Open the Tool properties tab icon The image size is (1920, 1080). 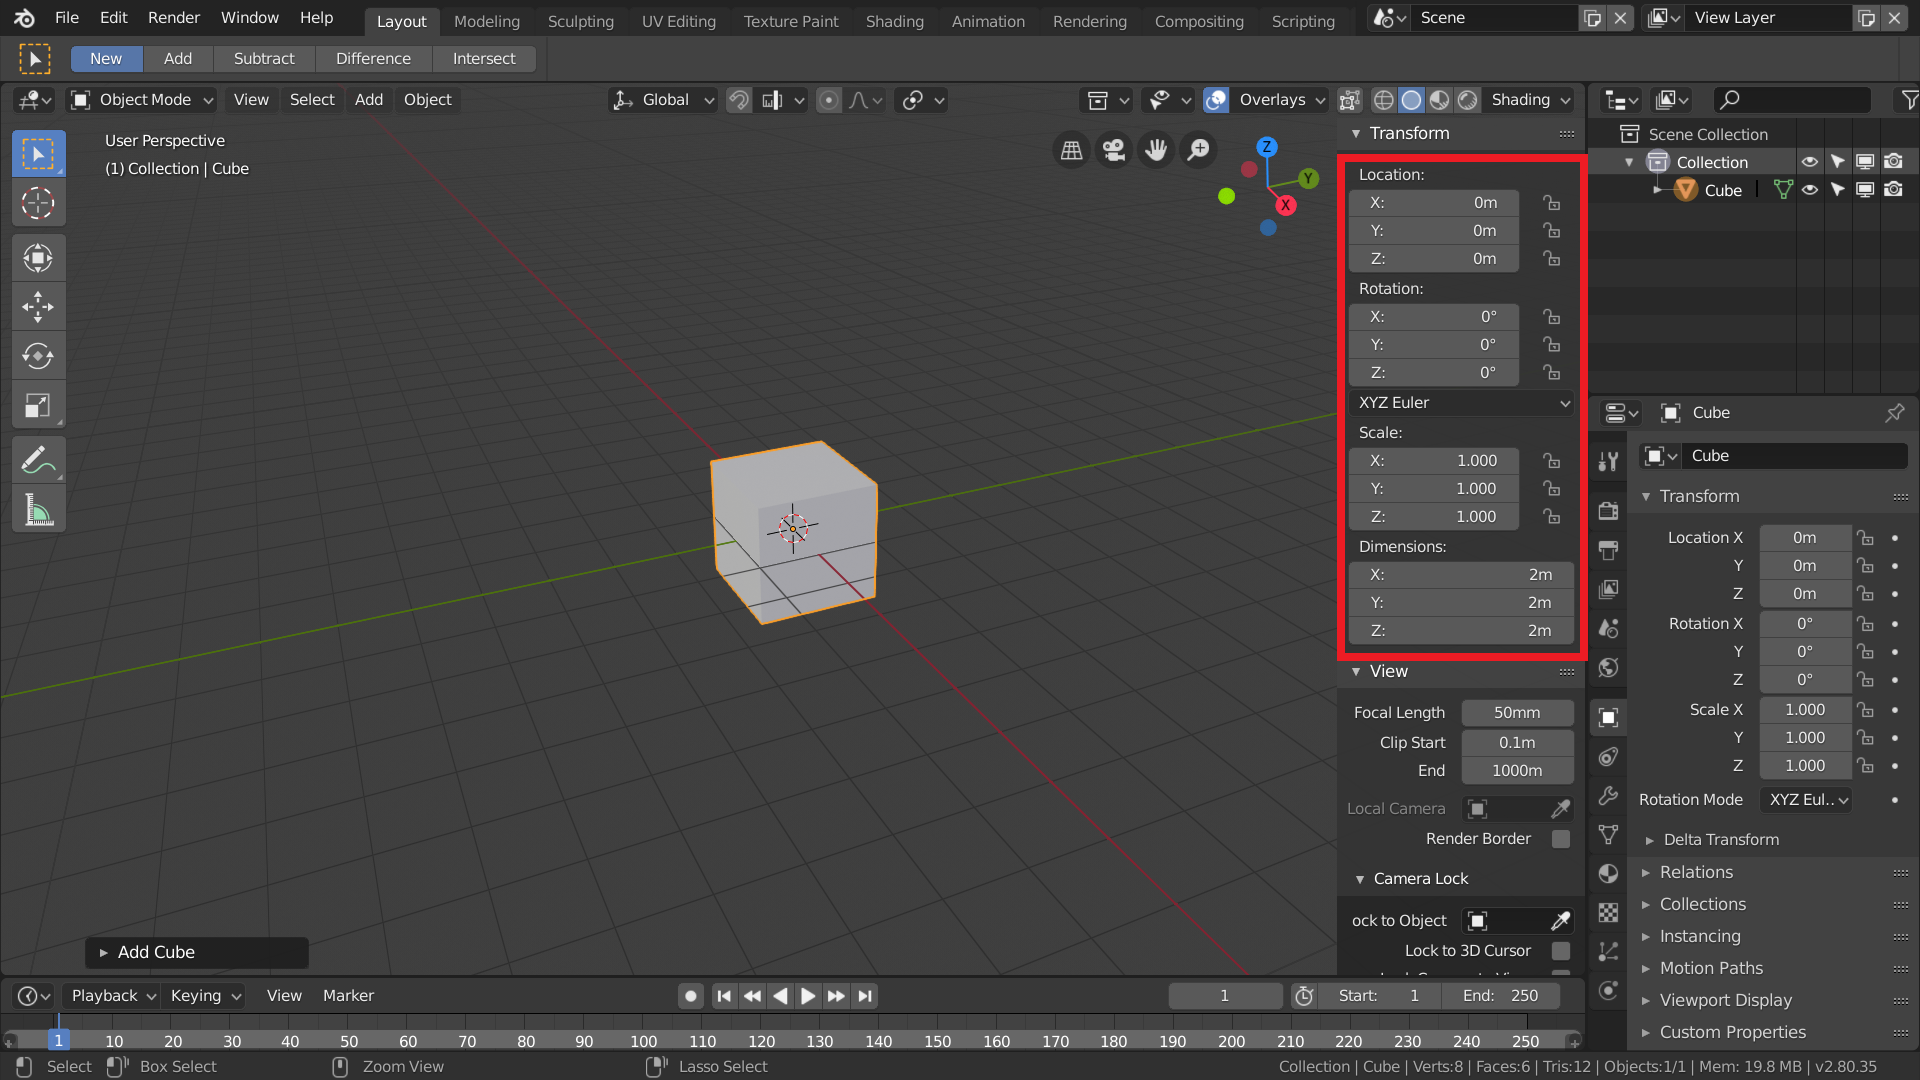point(1608,461)
